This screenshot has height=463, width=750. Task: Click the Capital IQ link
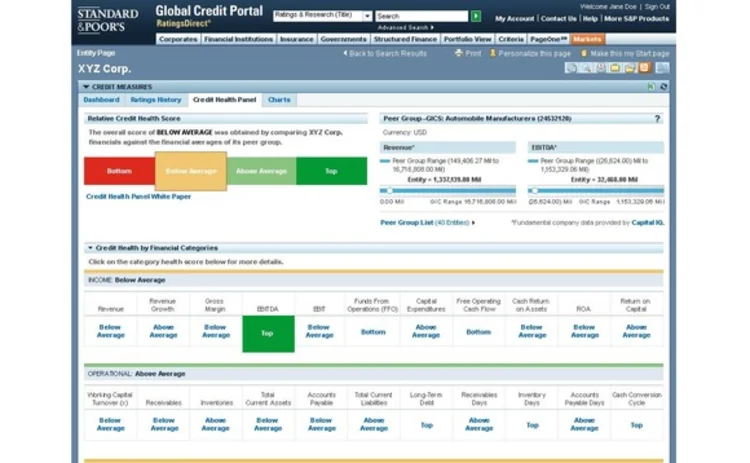[x=648, y=222]
